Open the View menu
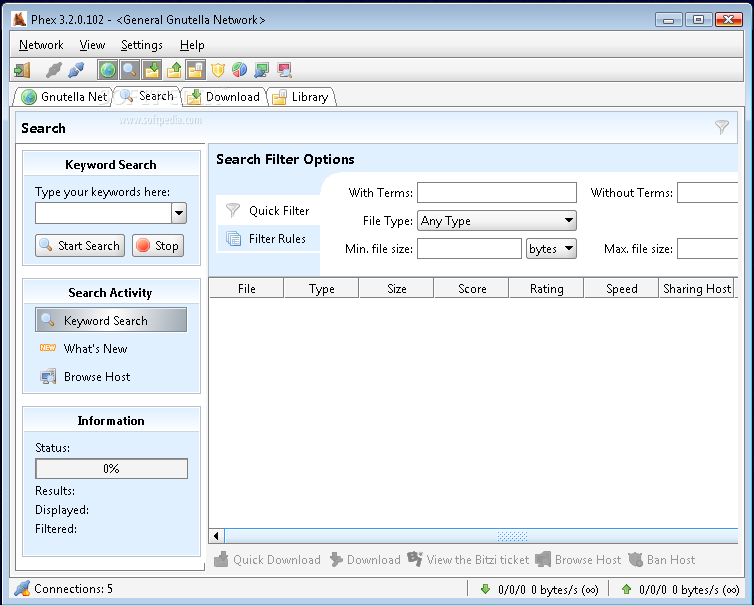This screenshot has height=605, width=754. coord(92,45)
